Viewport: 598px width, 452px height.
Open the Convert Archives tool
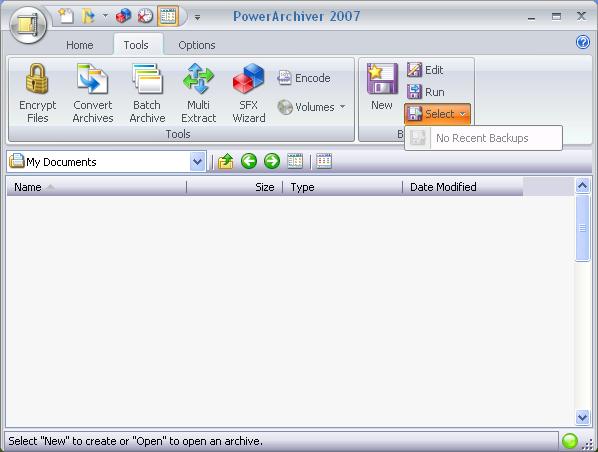[93, 93]
